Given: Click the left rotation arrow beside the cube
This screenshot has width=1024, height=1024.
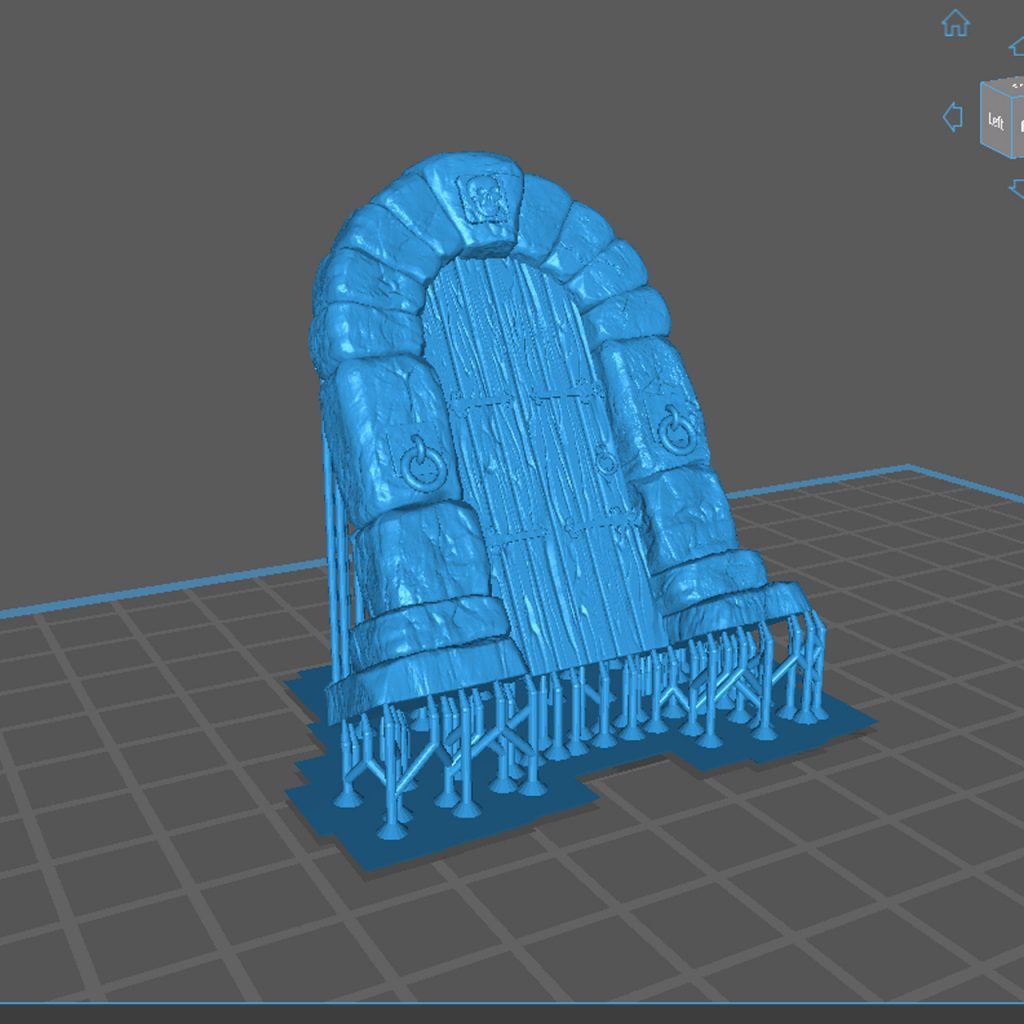Looking at the screenshot, I should pyautogui.click(x=953, y=118).
